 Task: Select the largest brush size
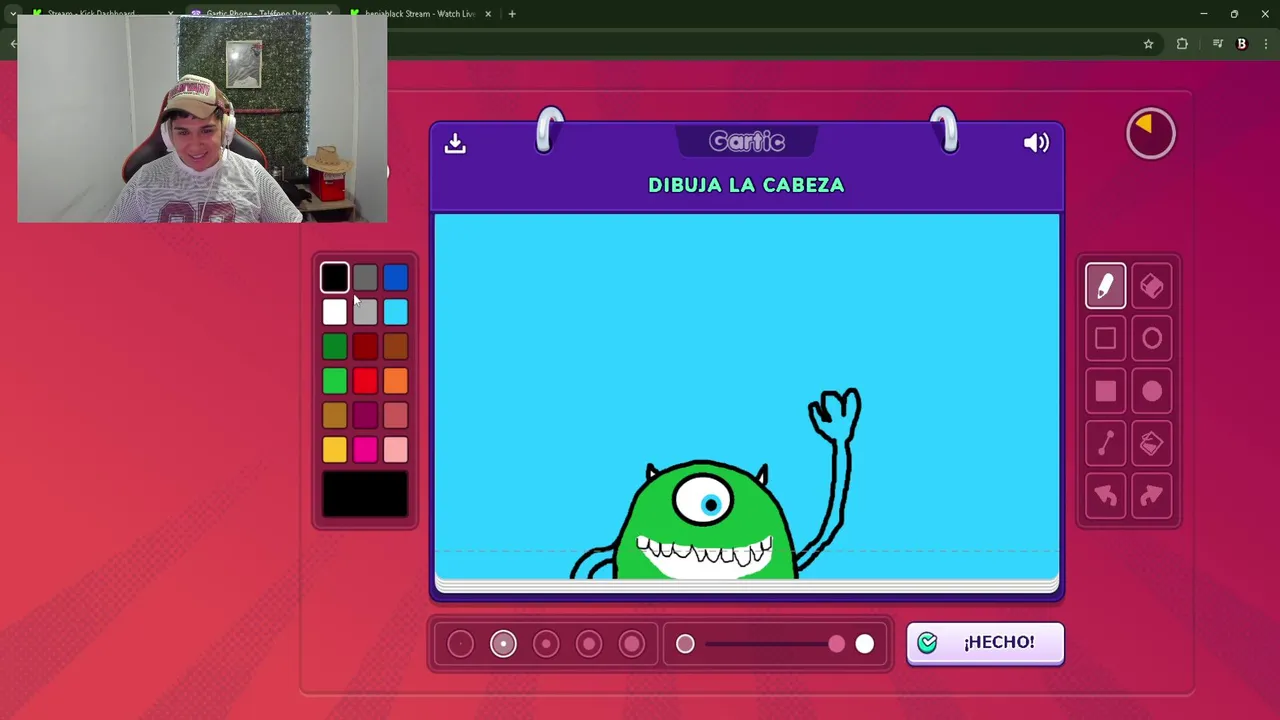click(632, 644)
